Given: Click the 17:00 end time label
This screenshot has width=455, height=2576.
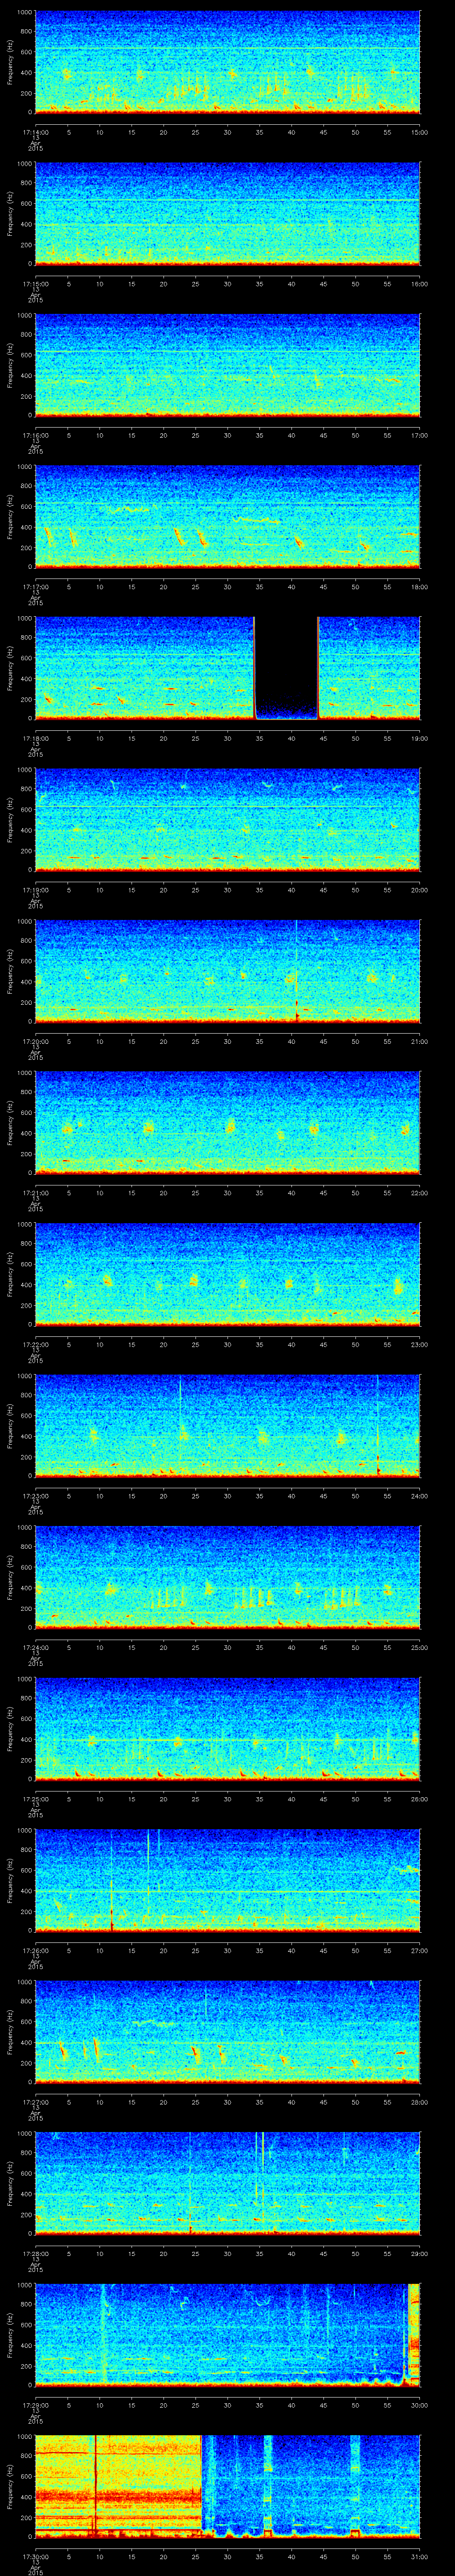Looking at the screenshot, I should (x=419, y=435).
